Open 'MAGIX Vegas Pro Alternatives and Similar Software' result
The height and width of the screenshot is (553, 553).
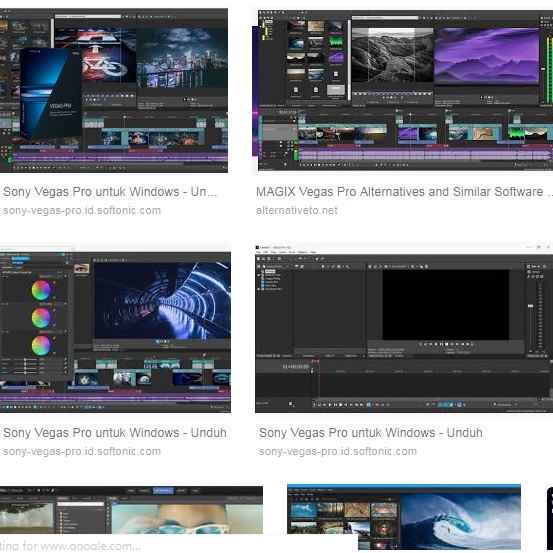point(404,192)
